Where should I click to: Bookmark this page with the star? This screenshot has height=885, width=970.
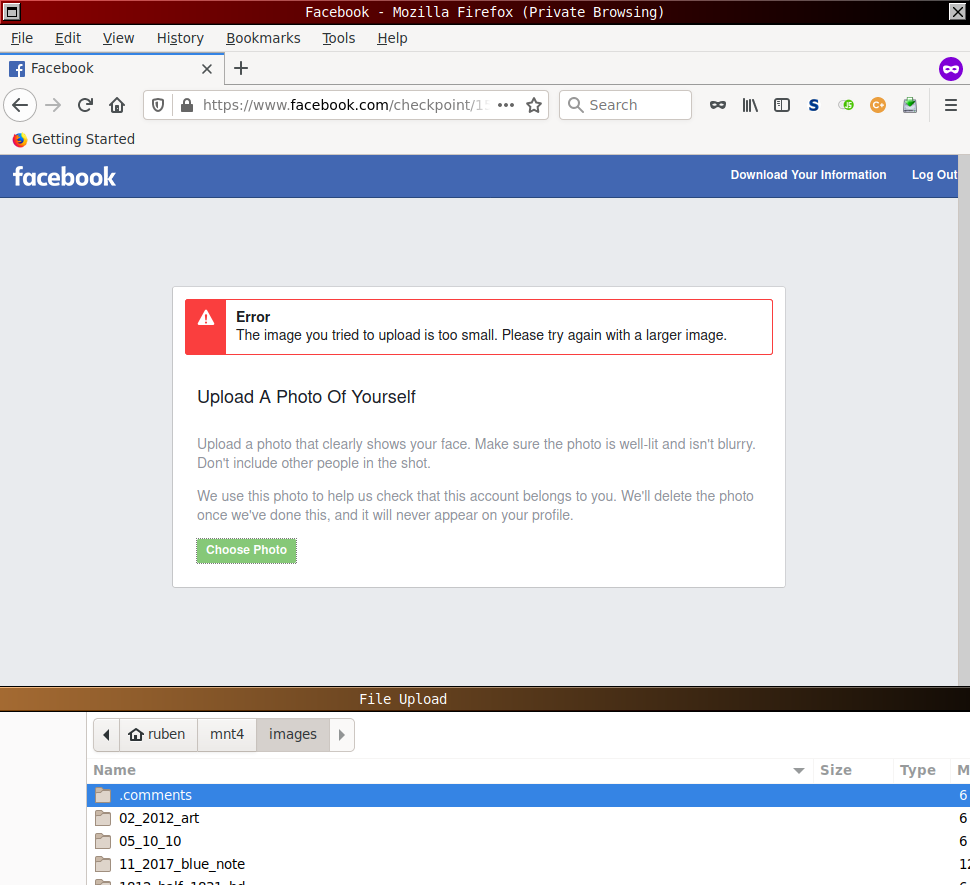(x=534, y=105)
